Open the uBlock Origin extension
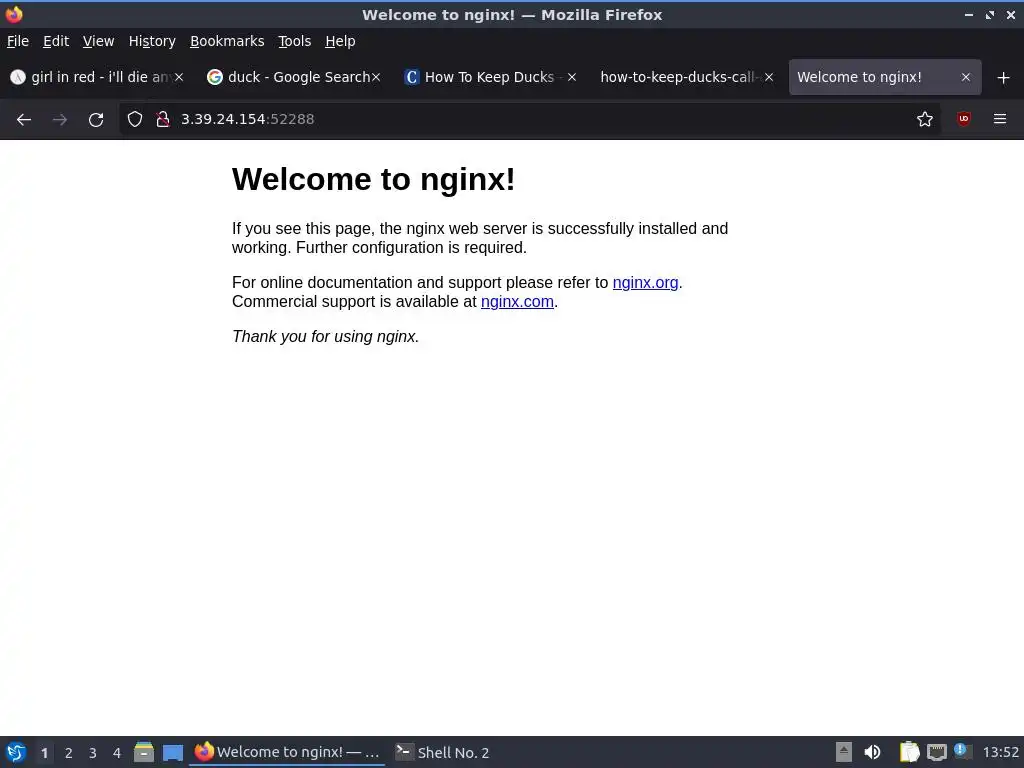Viewport: 1024px width, 768px height. point(963,119)
